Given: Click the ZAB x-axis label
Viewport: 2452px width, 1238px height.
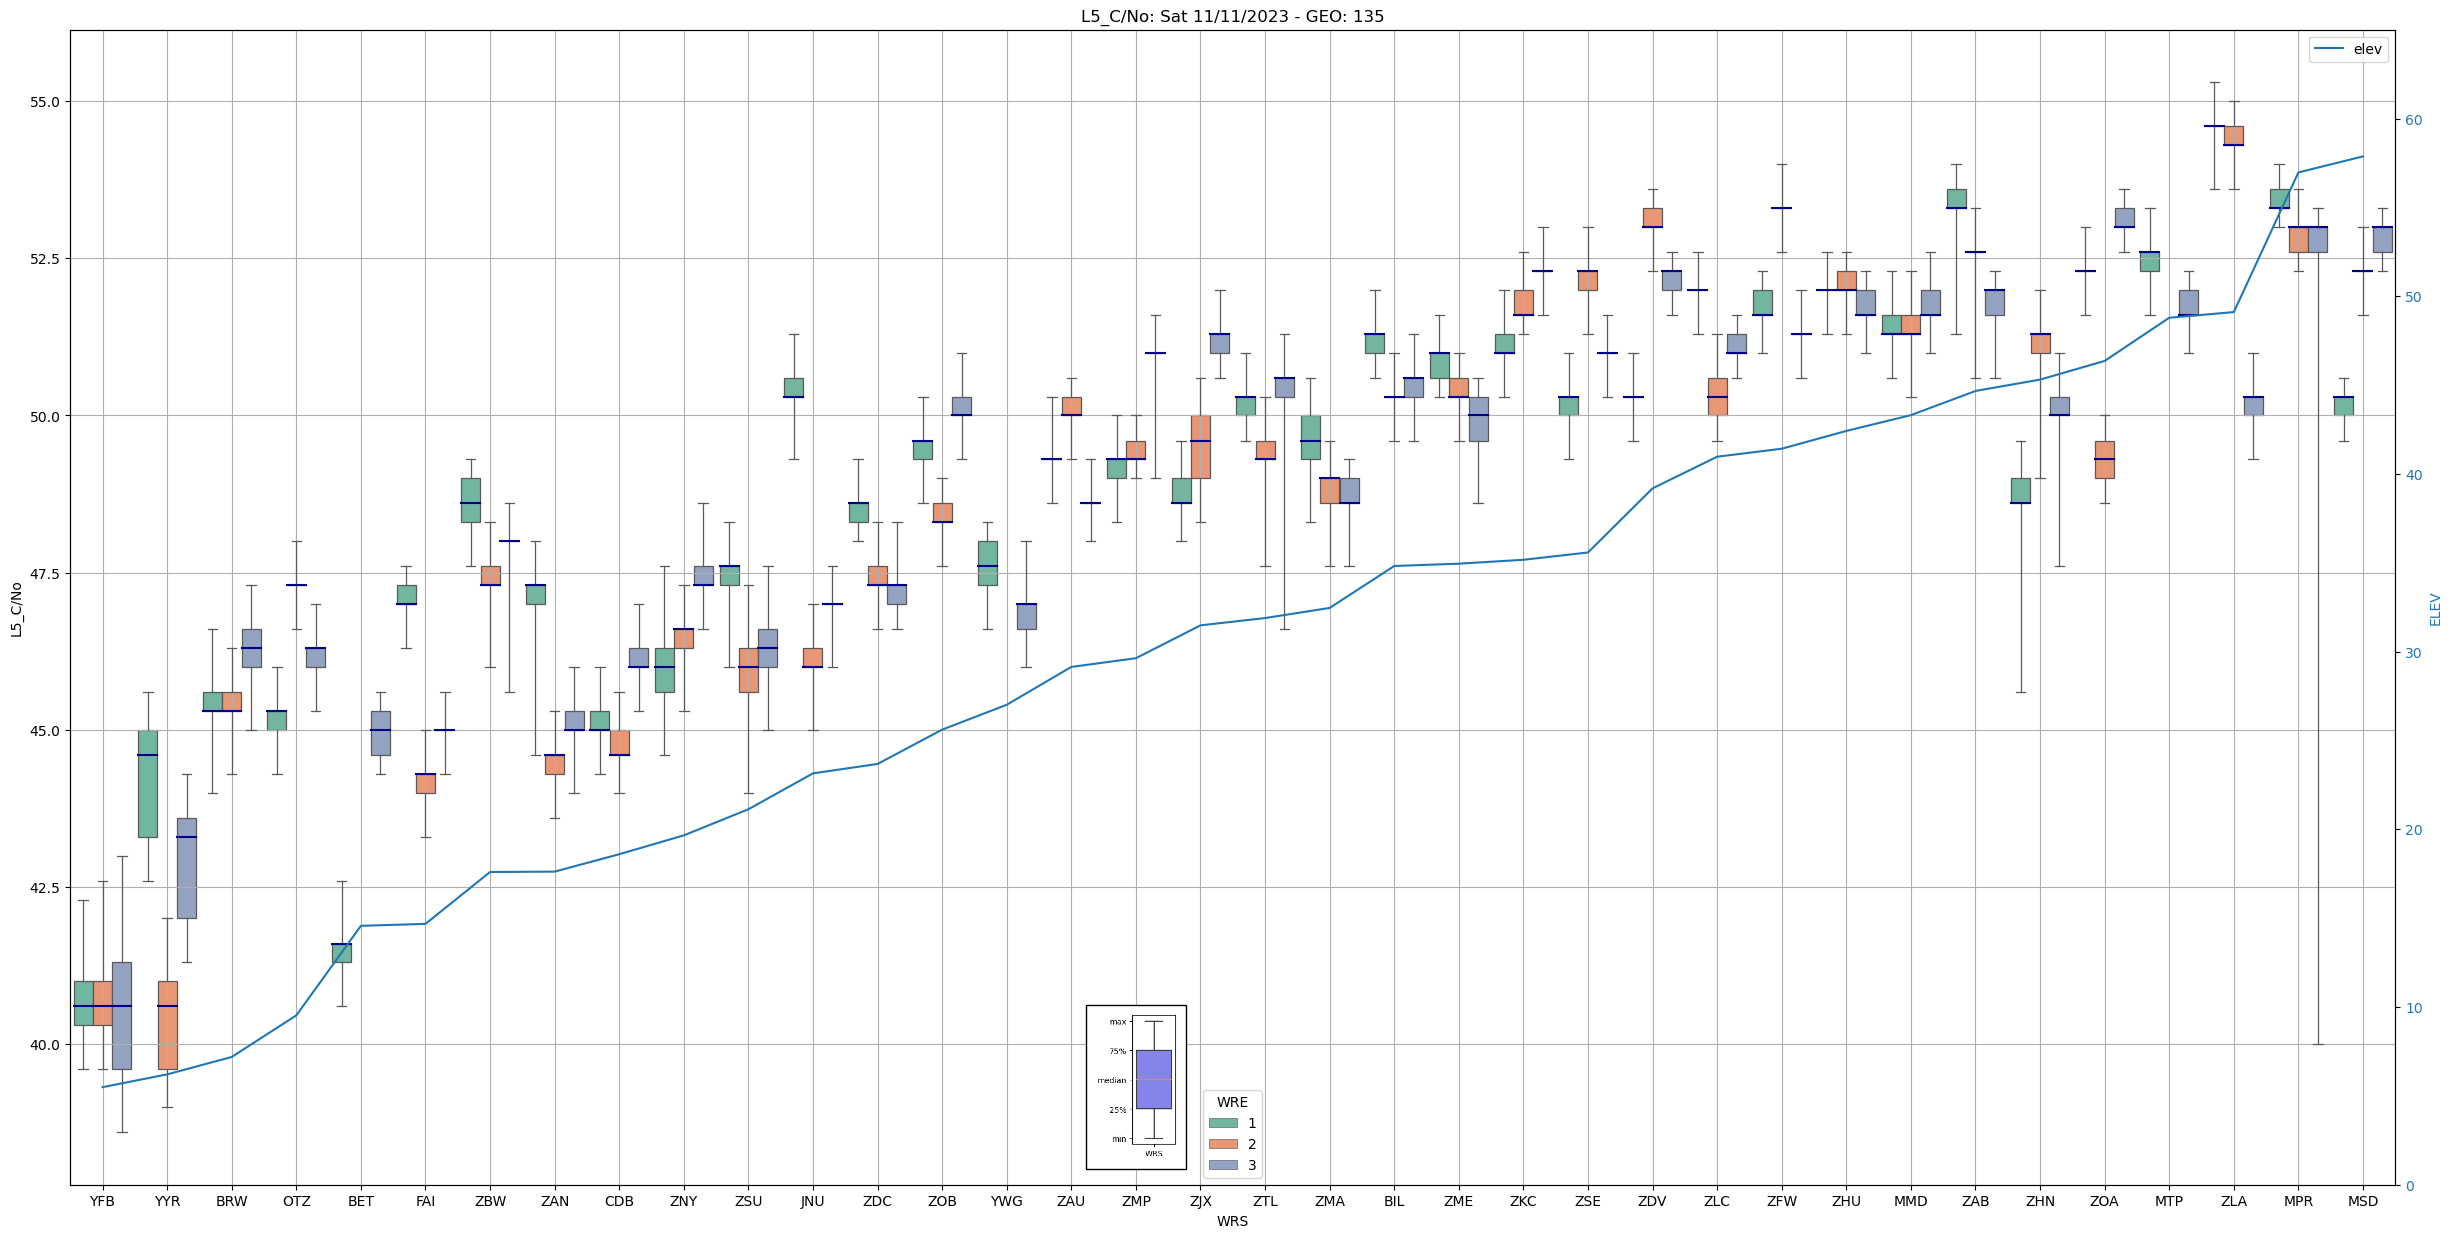Looking at the screenshot, I should click(x=1975, y=1201).
